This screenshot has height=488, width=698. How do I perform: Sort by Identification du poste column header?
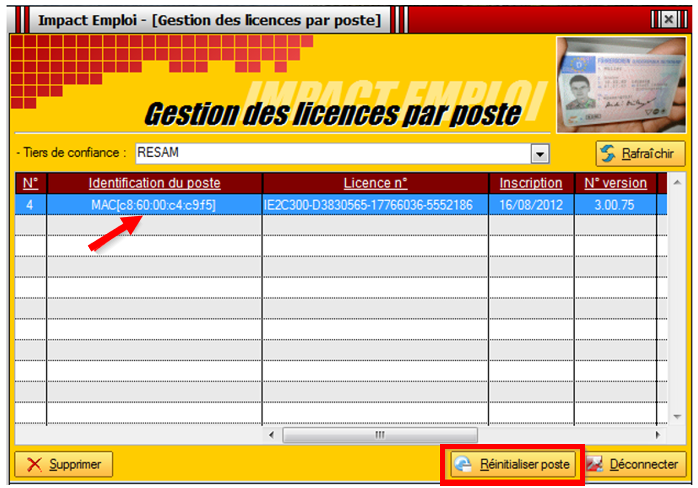pos(154,183)
